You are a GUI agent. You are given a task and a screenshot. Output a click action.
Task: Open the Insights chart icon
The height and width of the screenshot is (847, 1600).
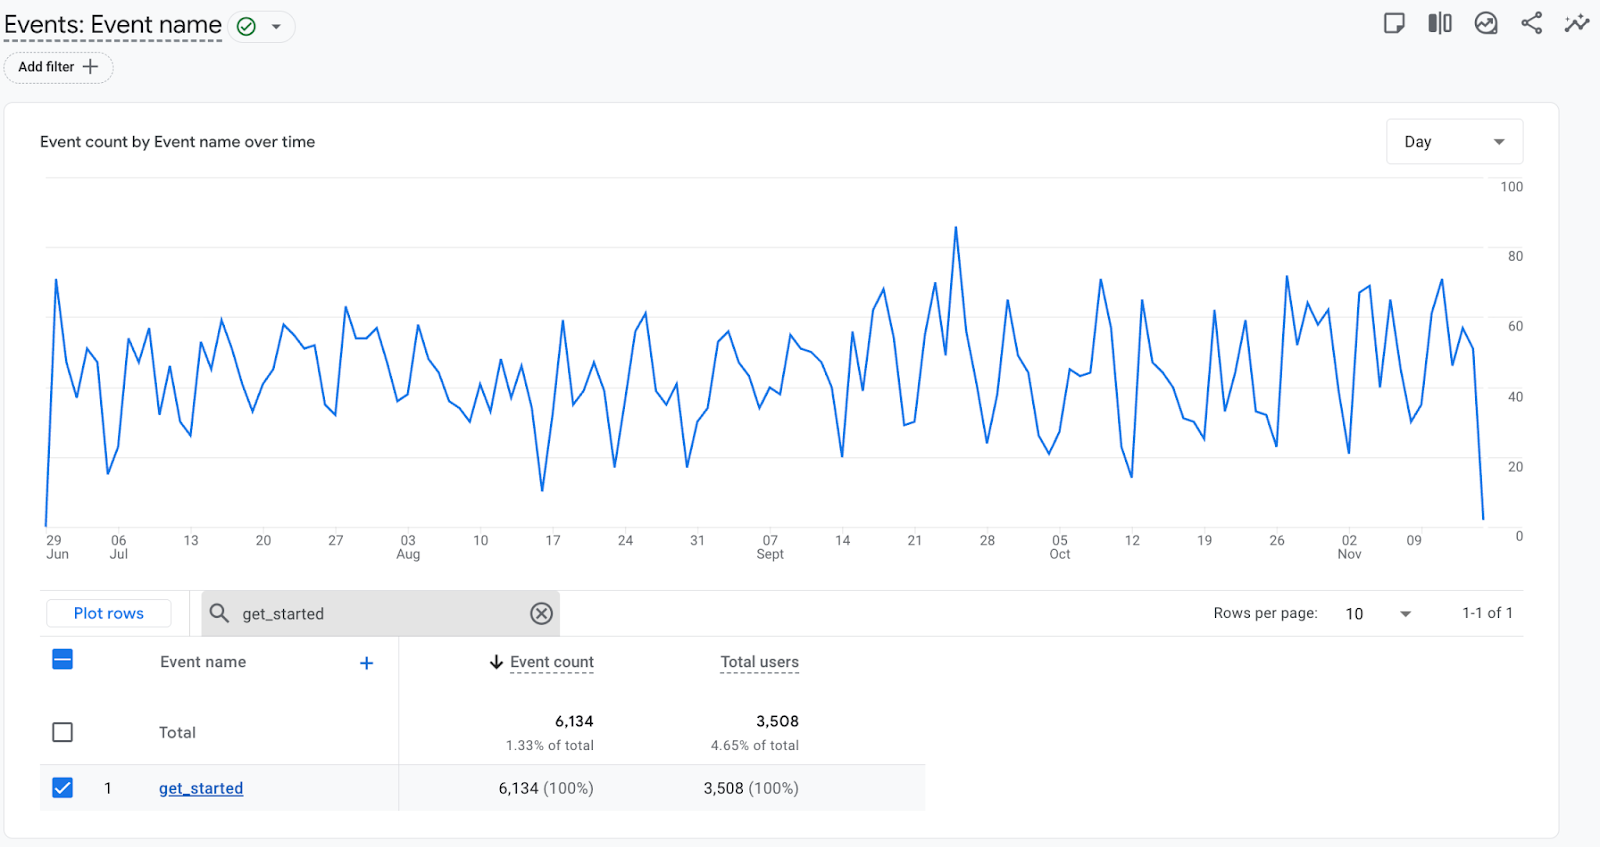1486,23
